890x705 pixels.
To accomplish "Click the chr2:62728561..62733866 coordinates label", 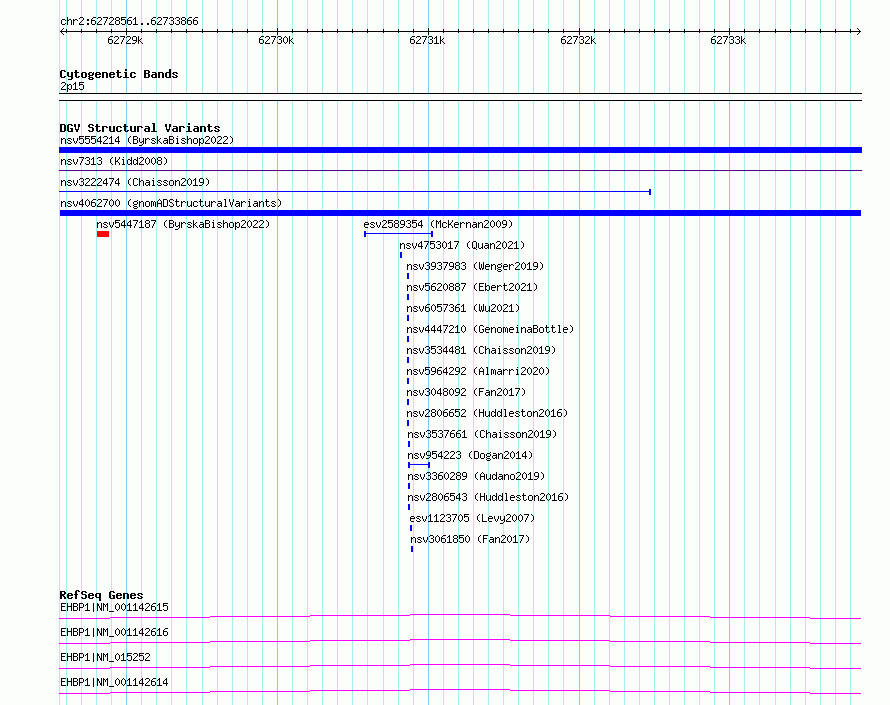I will 129,22.
